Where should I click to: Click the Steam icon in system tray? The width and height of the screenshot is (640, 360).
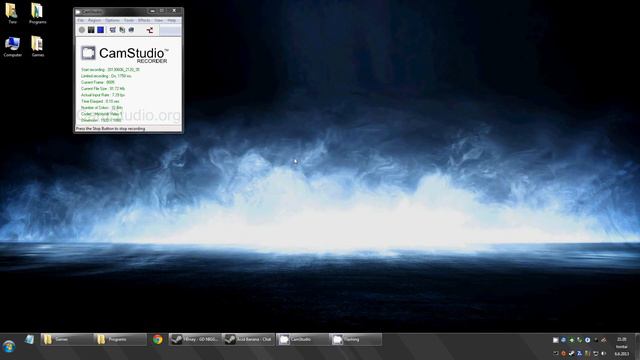click(571, 353)
